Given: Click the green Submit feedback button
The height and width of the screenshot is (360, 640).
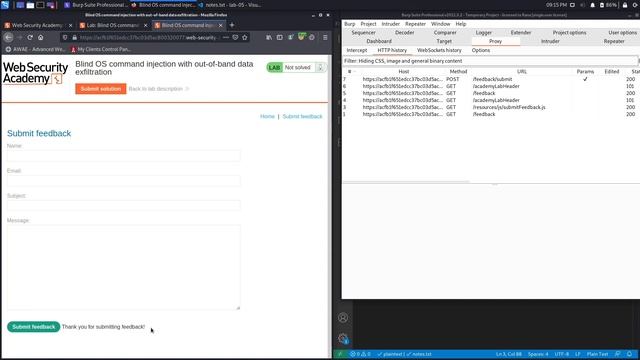Looking at the screenshot, I should [x=33, y=327].
